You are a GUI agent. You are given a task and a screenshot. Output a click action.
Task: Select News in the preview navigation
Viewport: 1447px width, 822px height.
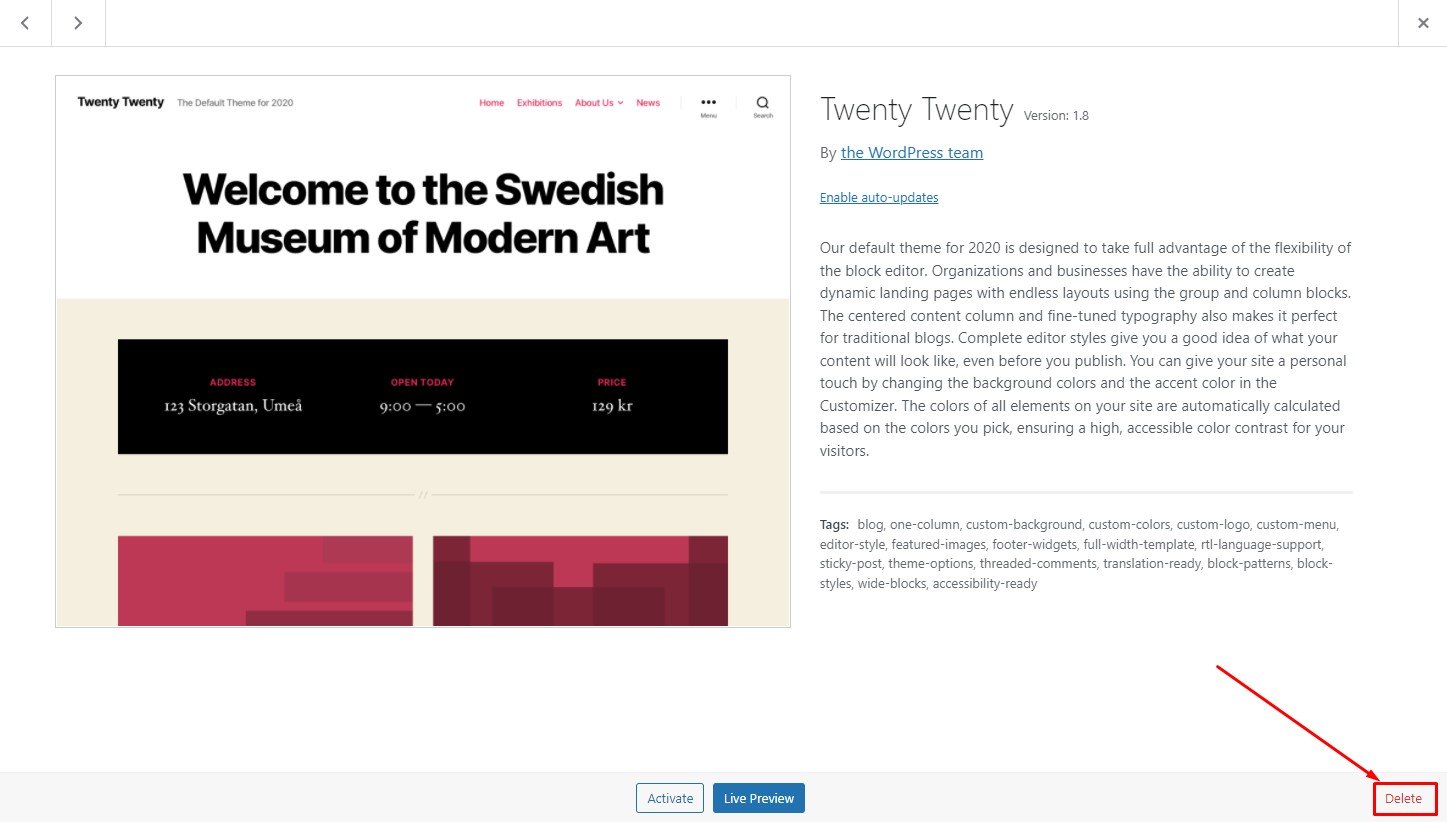click(x=648, y=103)
